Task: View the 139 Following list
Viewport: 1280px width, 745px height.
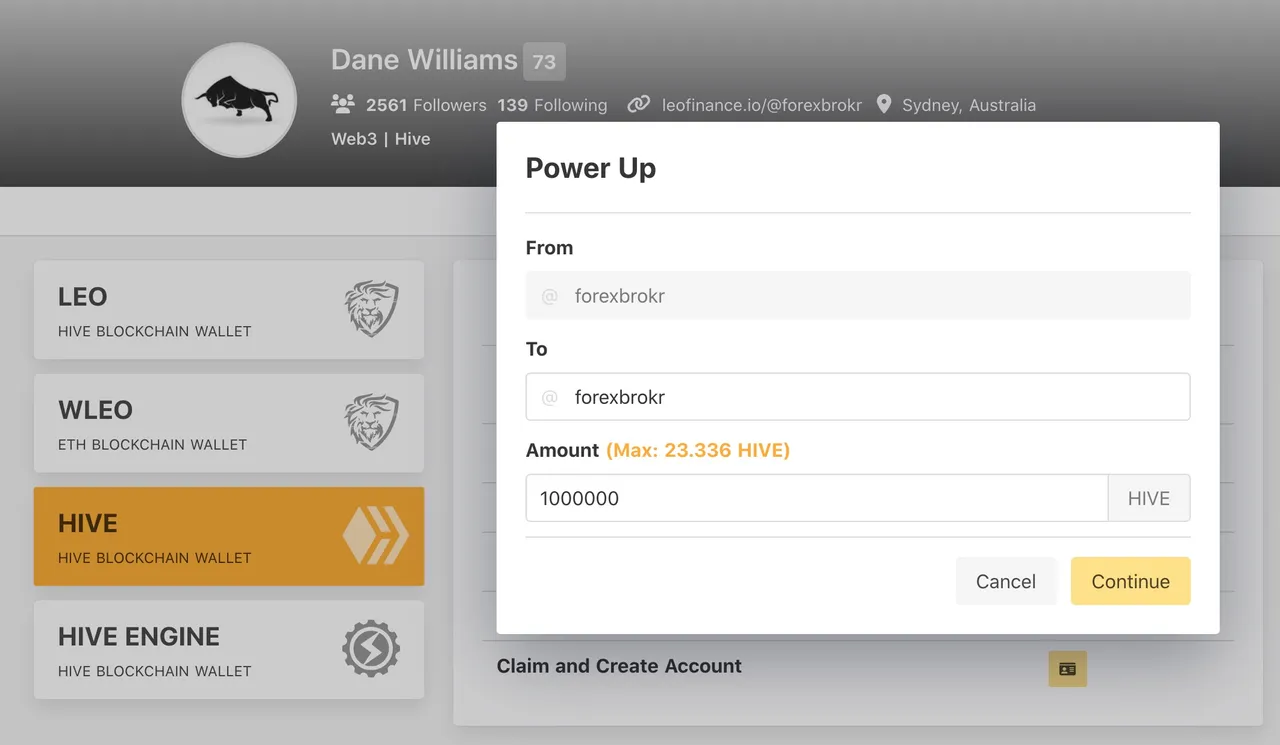Action: [x=552, y=105]
